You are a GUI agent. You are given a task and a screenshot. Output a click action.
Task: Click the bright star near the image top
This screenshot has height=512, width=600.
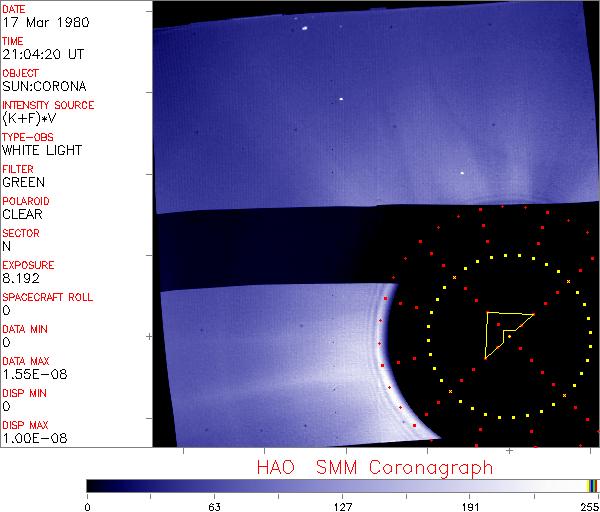tap(303, 29)
